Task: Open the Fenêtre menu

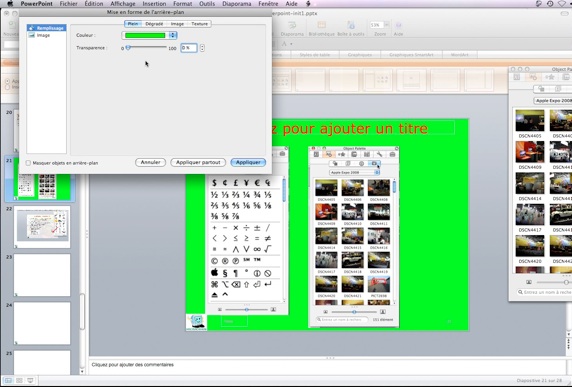Action: [268, 4]
